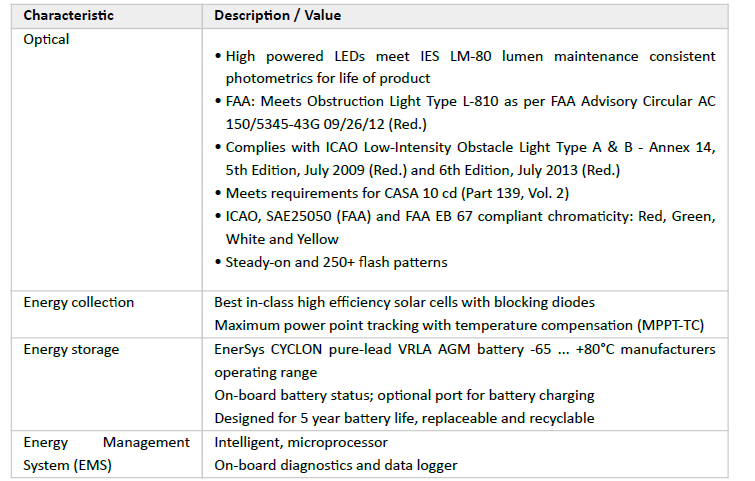Click the "Energy Management System (EMS)" cell label
Image resolution: width=755 pixels, height=481 pixels.
click(x=106, y=452)
